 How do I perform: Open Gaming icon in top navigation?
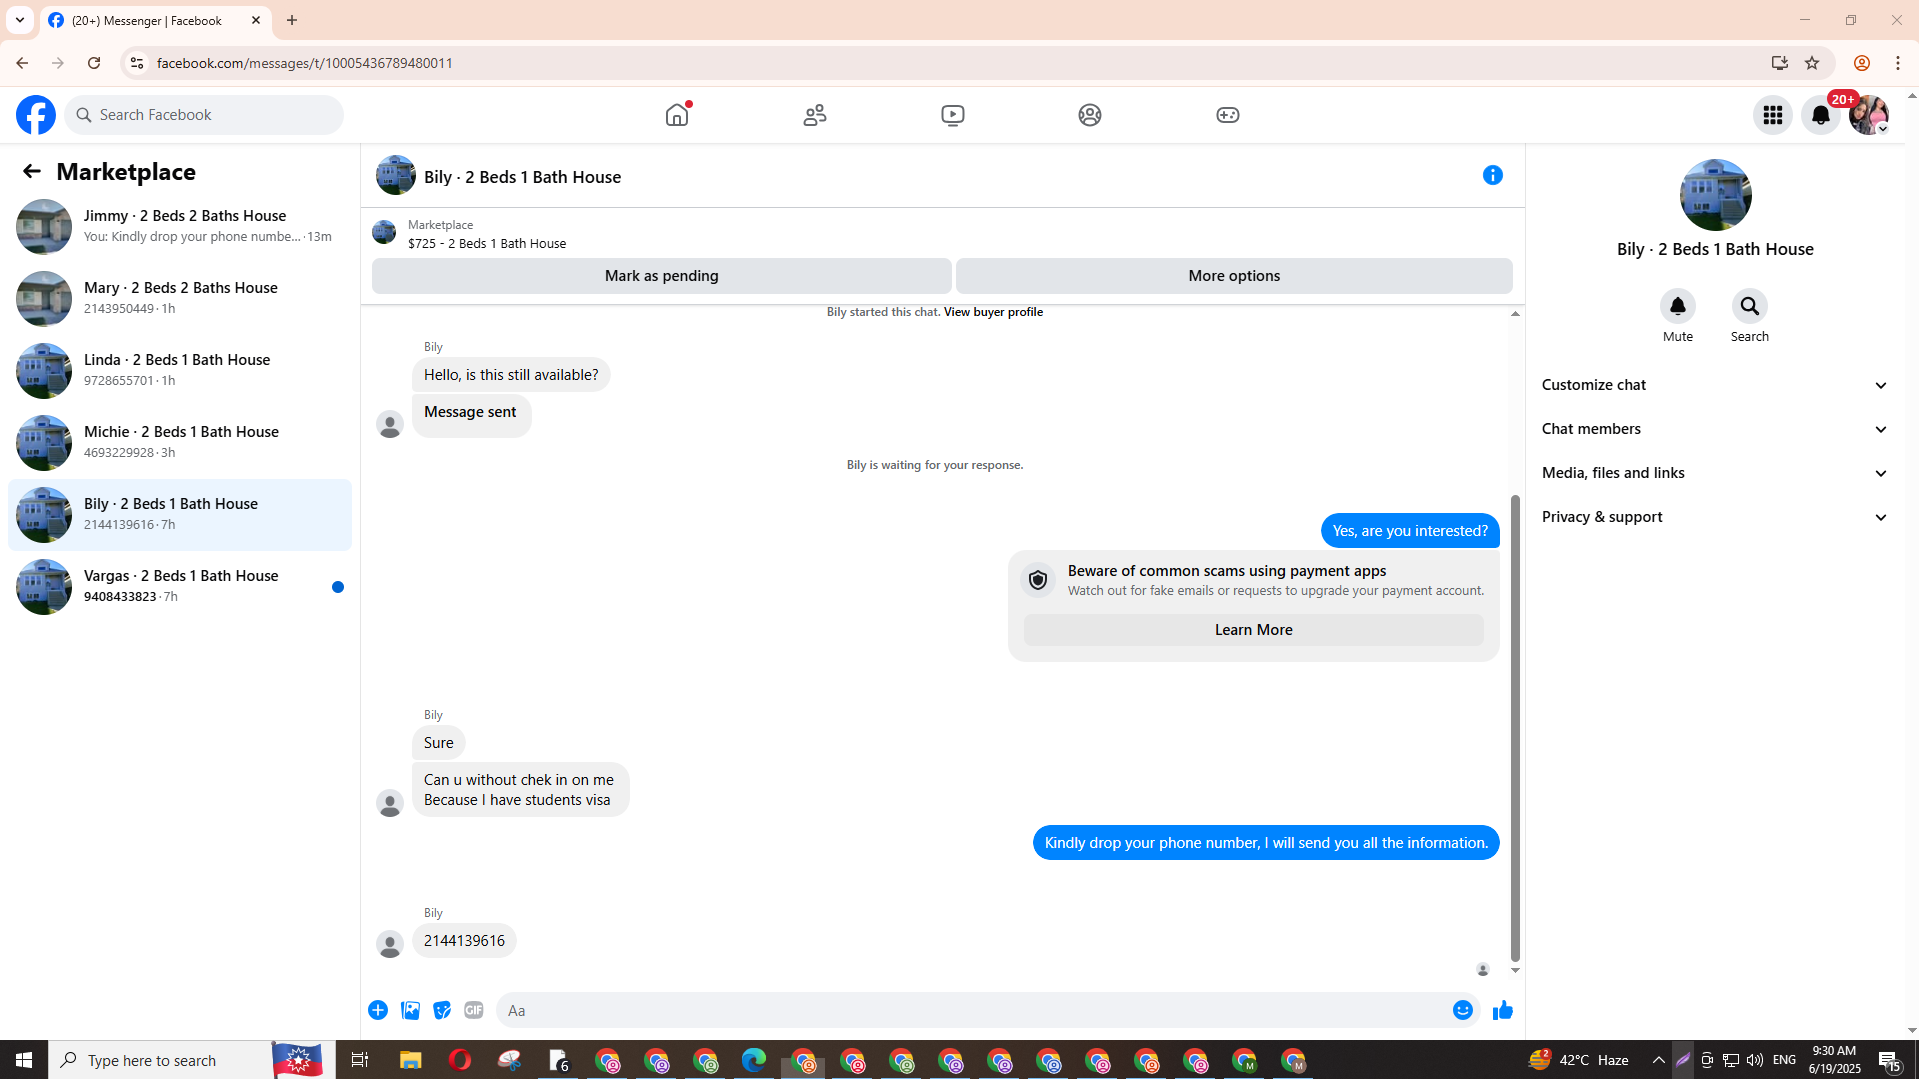point(1228,115)
